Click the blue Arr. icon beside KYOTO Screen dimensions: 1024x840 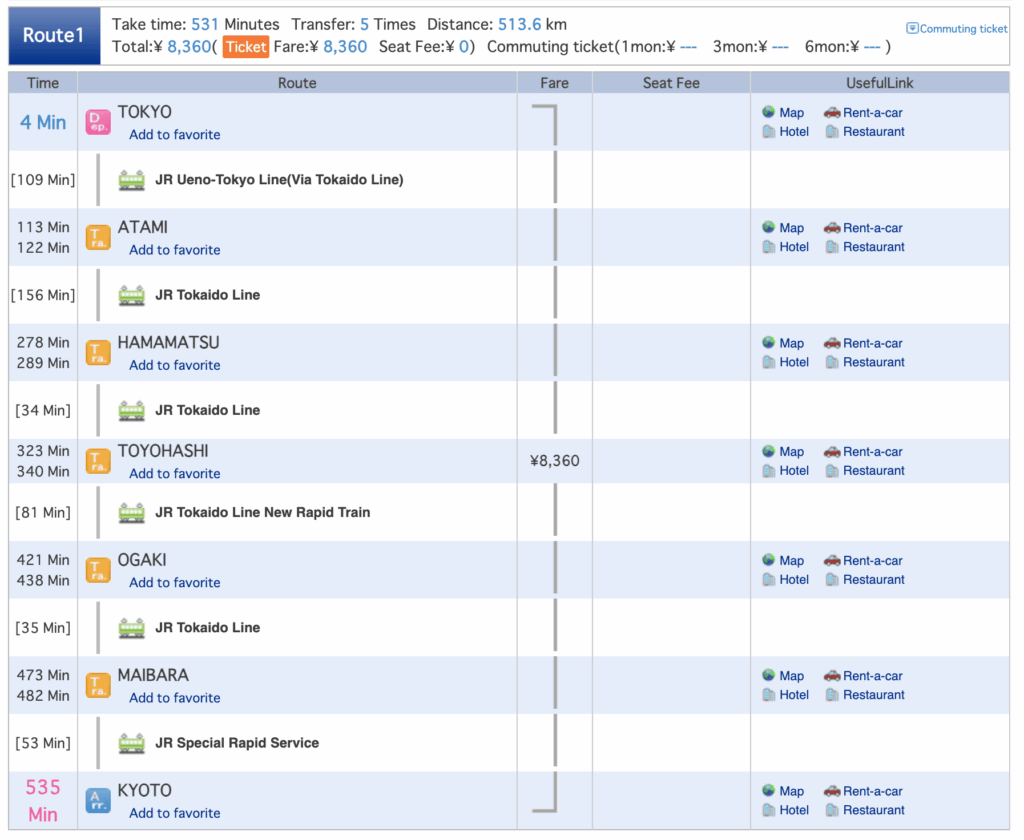tap(98, 801)
